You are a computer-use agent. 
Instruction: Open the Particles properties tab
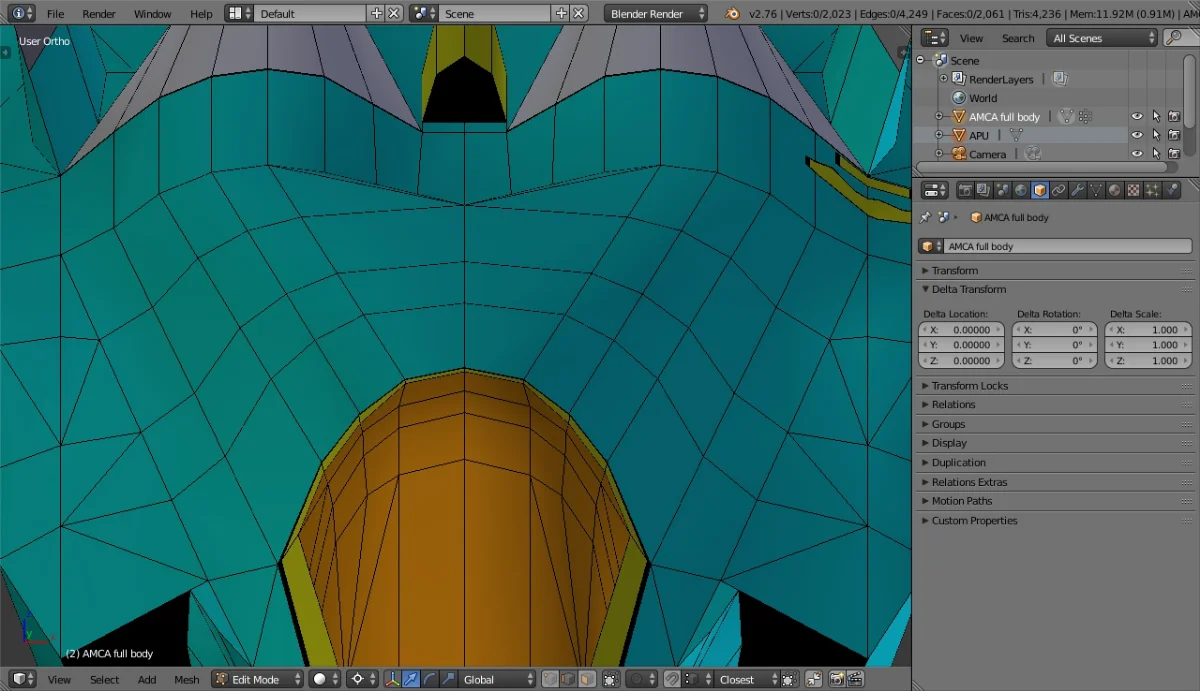tap(1152, 190)
